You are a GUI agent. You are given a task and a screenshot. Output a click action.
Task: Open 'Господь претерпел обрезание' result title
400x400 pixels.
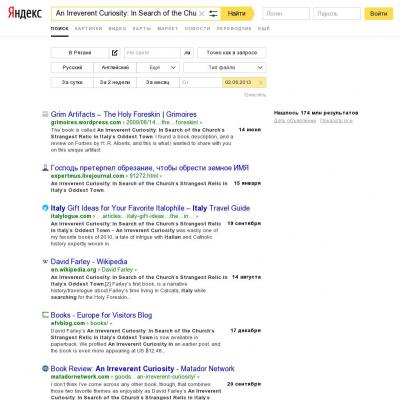150,168
